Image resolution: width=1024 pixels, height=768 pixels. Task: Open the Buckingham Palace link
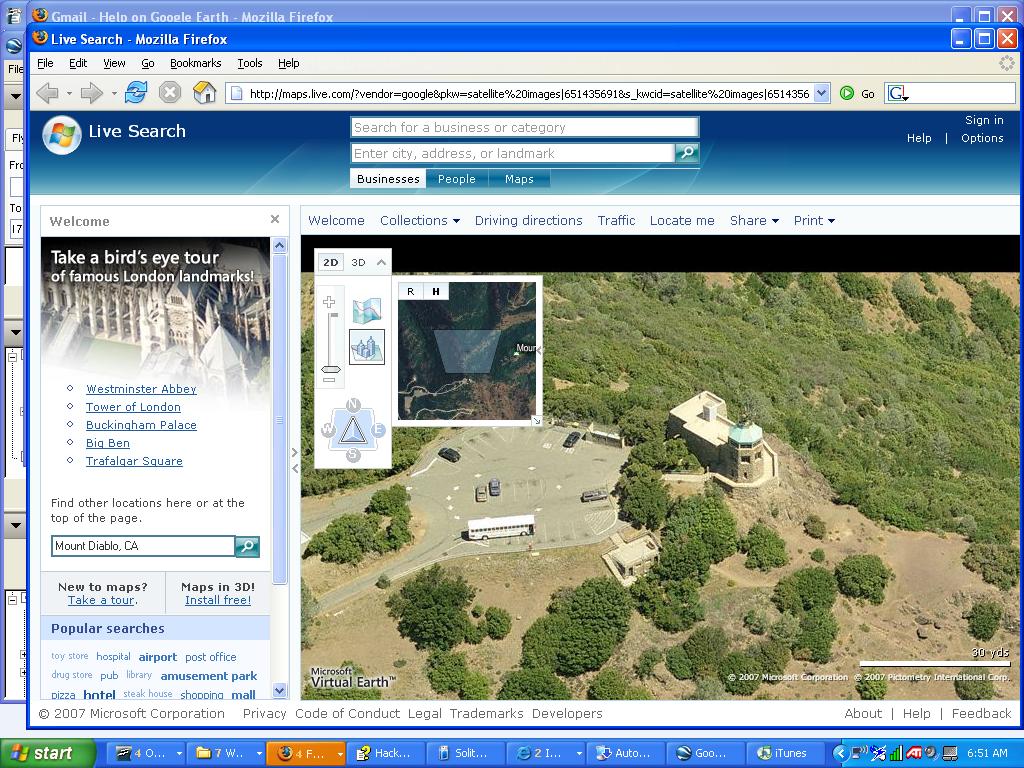[141, 424]
